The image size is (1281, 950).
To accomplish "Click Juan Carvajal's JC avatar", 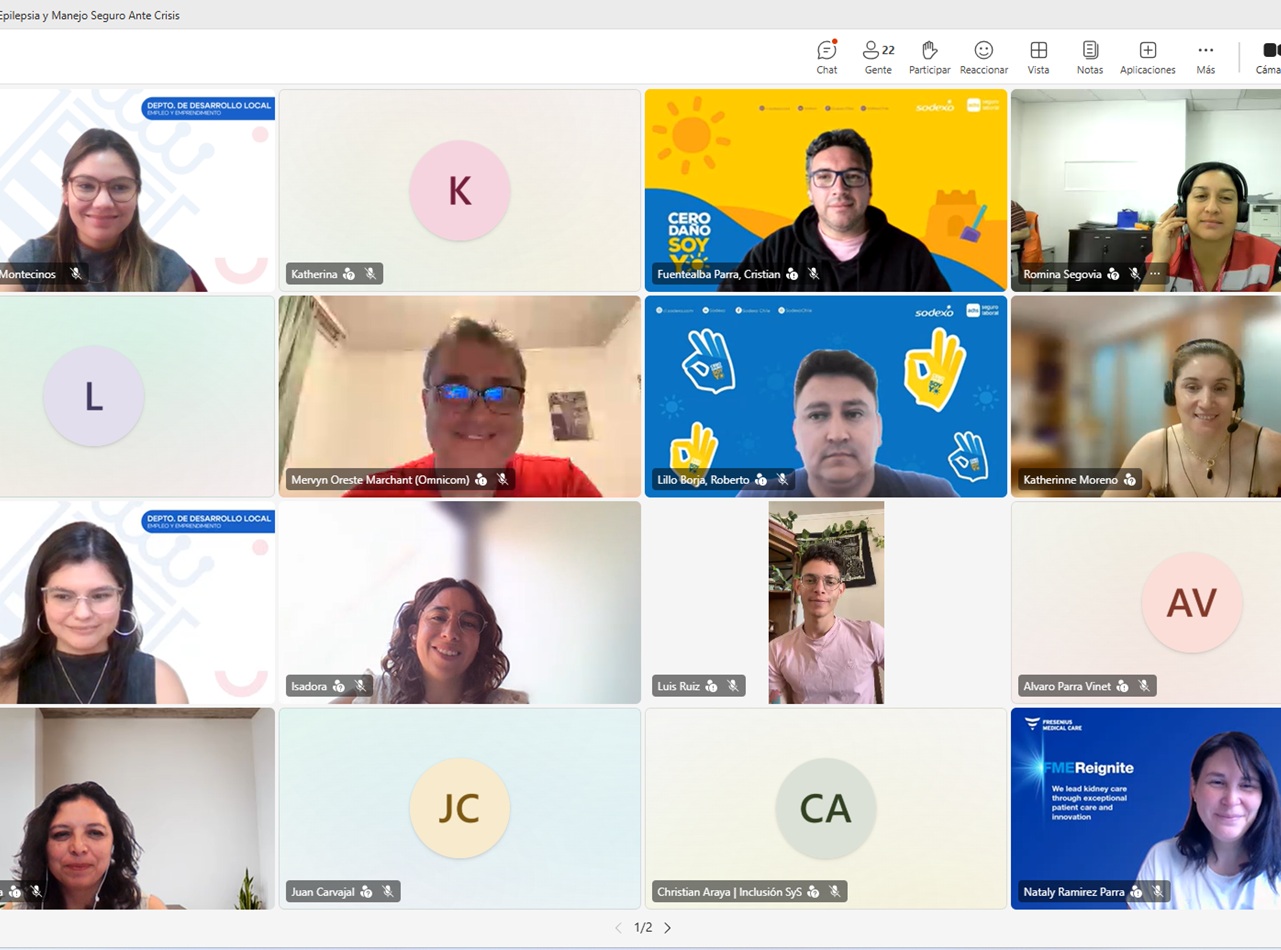I will pos(459,808).
